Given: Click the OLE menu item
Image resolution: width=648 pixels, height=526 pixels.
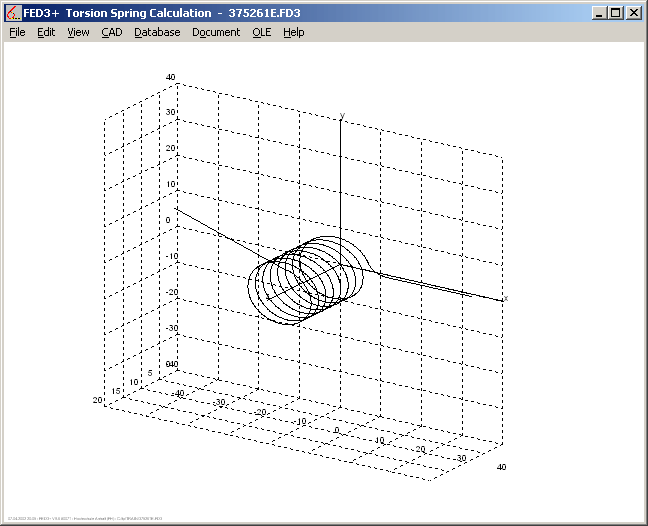Looking at the screenshot, I should tap(261, 32).
